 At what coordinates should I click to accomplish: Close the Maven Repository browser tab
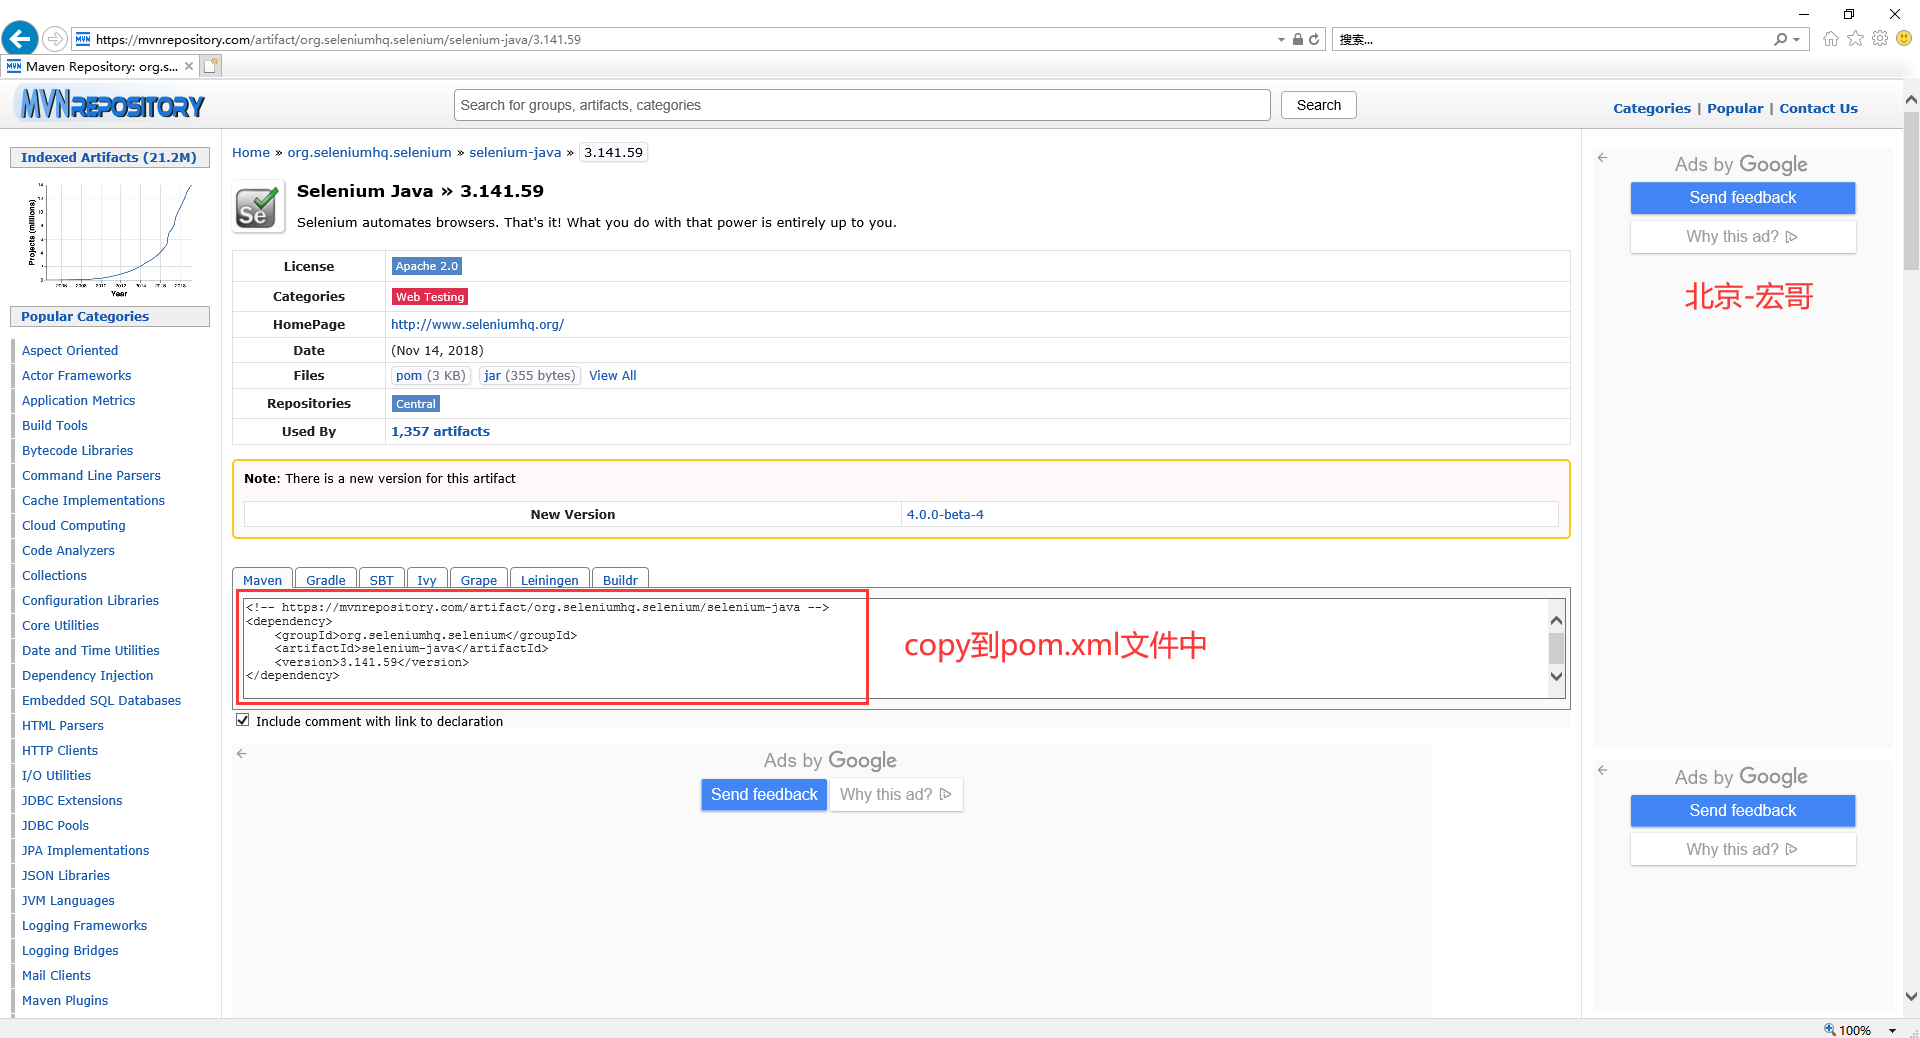point(188,66)
